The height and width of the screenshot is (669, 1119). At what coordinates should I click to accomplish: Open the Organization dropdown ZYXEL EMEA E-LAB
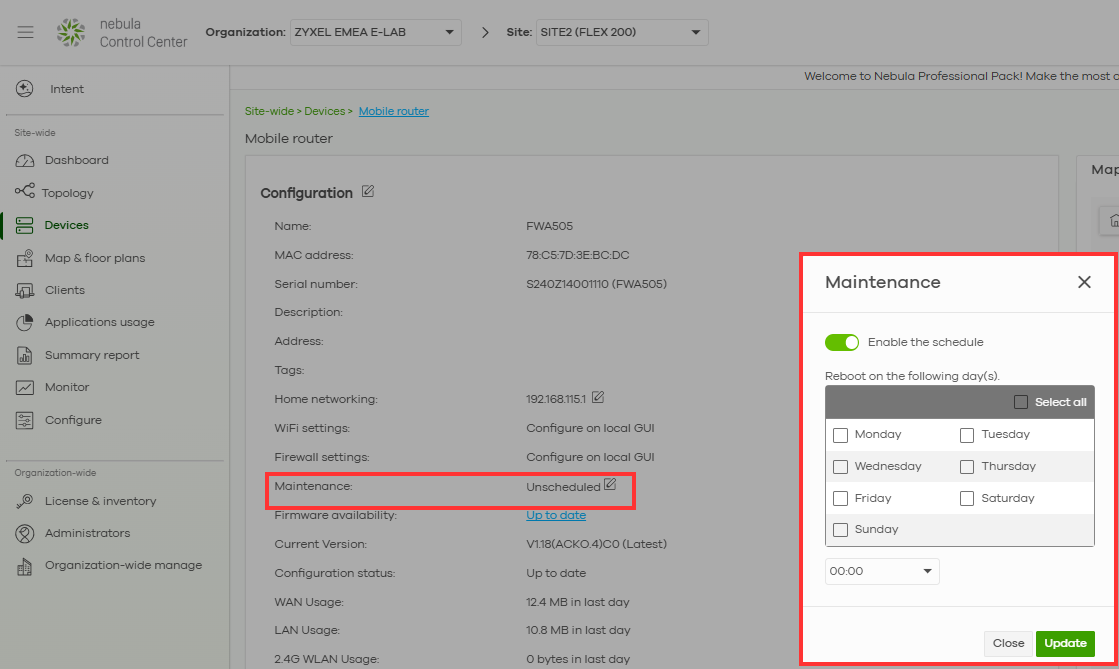[375, 32]
